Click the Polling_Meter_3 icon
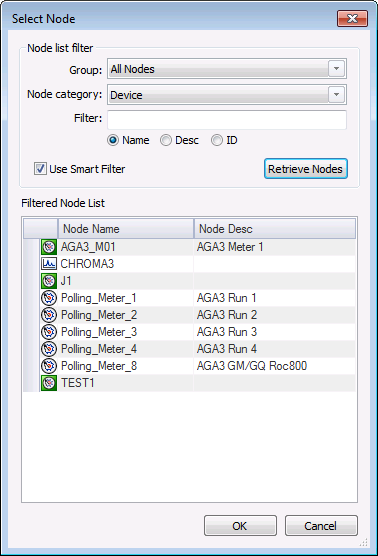This screenshot has height=556, width=378. tap(49, 332)
